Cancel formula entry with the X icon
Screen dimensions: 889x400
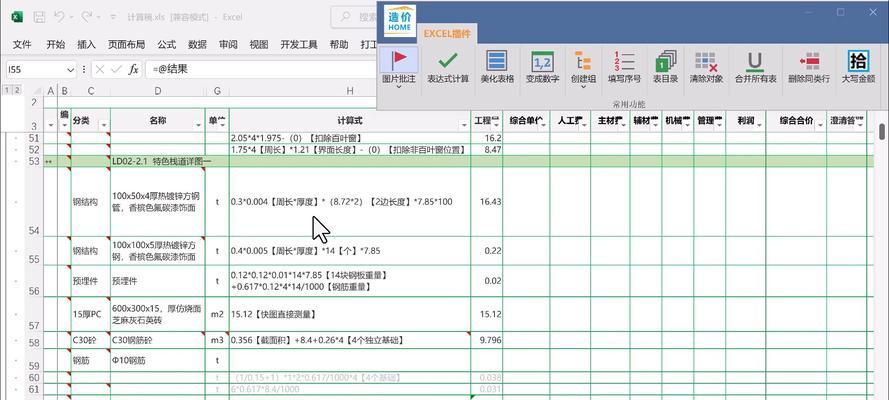[x=100, y=70]
